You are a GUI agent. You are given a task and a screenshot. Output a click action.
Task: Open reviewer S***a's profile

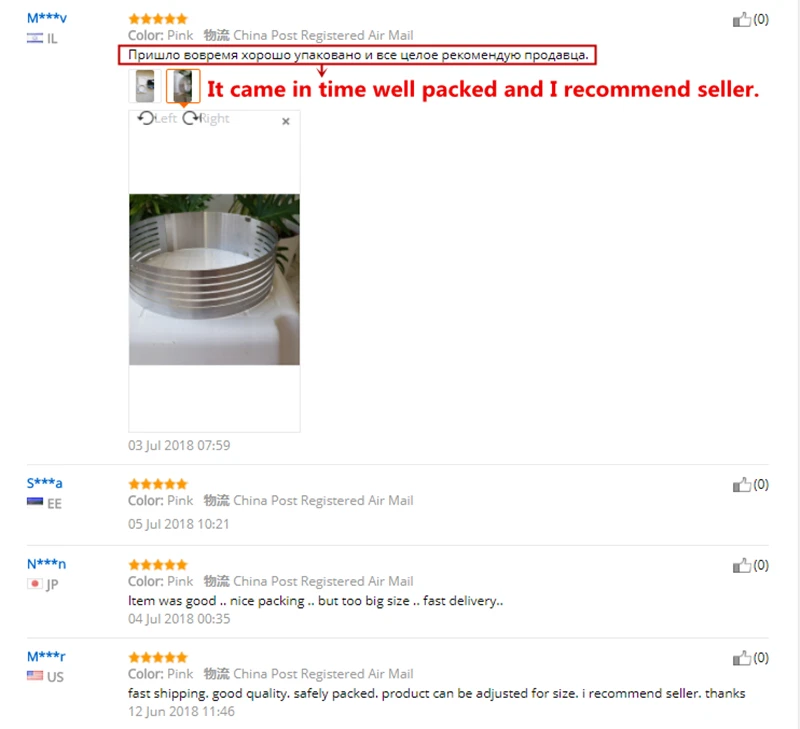(44, 483)
